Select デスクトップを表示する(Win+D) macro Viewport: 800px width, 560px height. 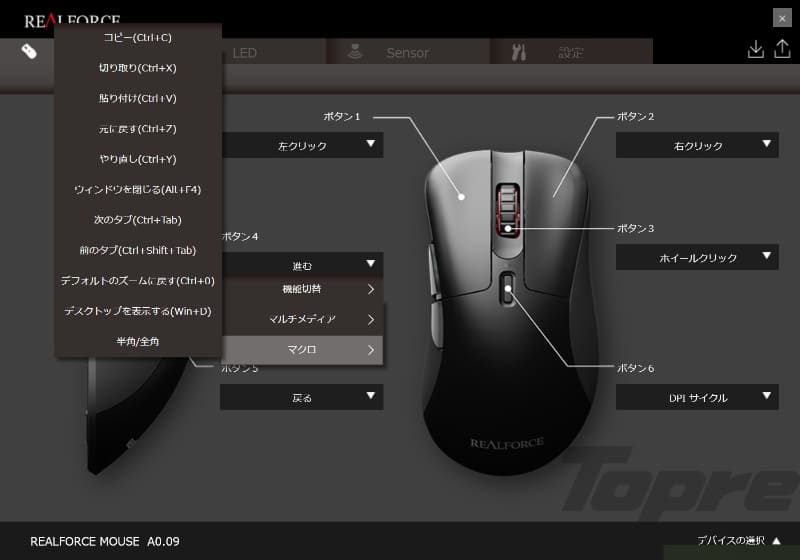tap(138, 311)
